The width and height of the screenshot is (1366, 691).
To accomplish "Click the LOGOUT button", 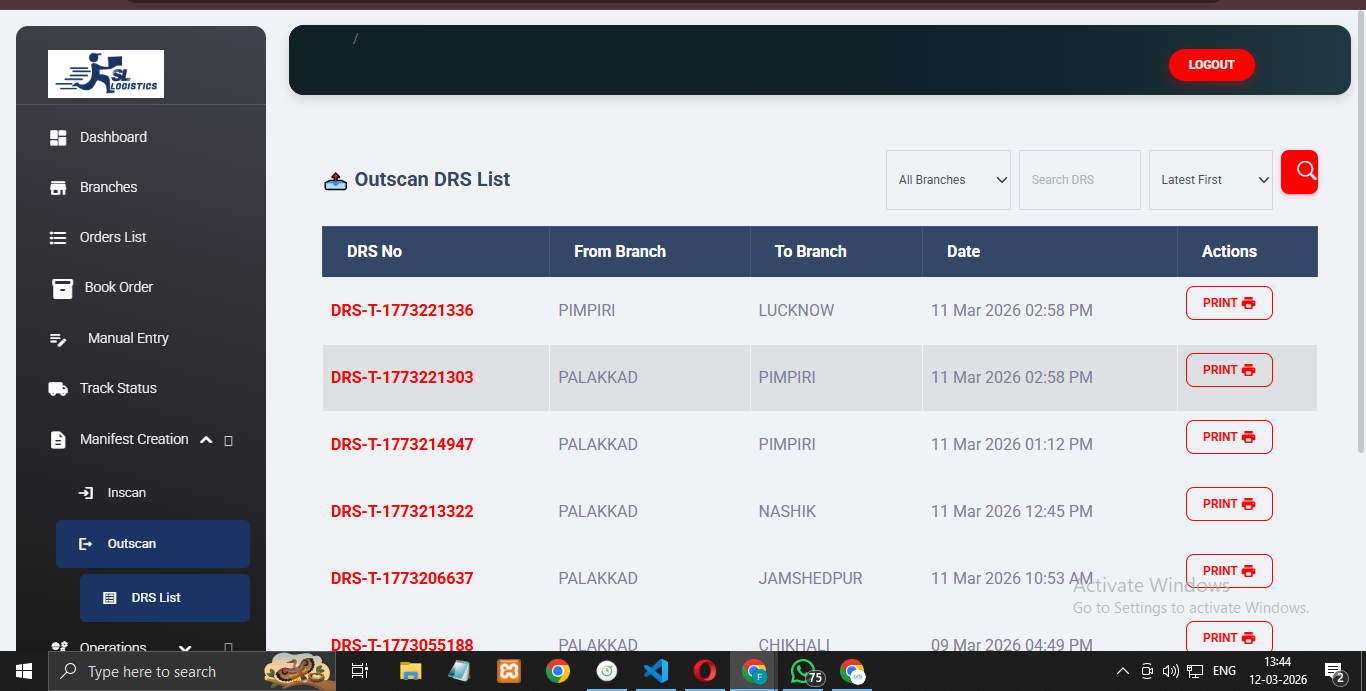I will click(x=1211, y=65).
